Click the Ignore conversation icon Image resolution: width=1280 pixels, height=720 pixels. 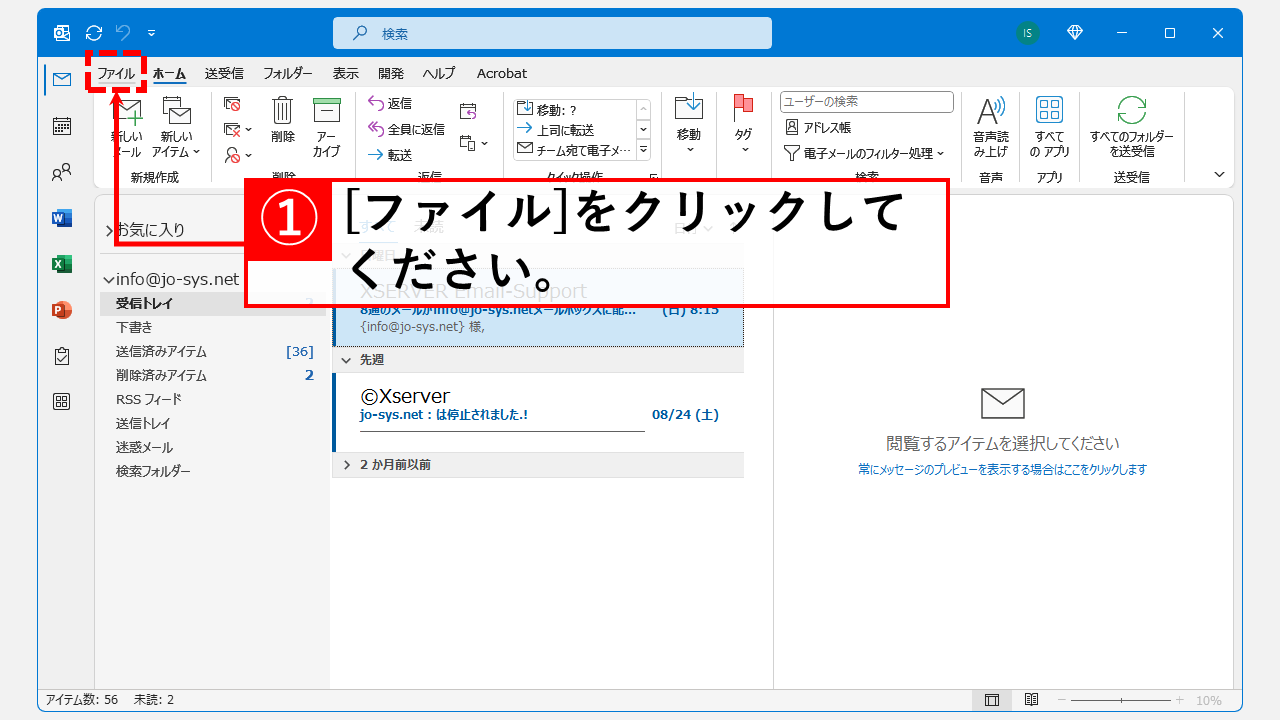pyautogui.click(x=232, y=103)
